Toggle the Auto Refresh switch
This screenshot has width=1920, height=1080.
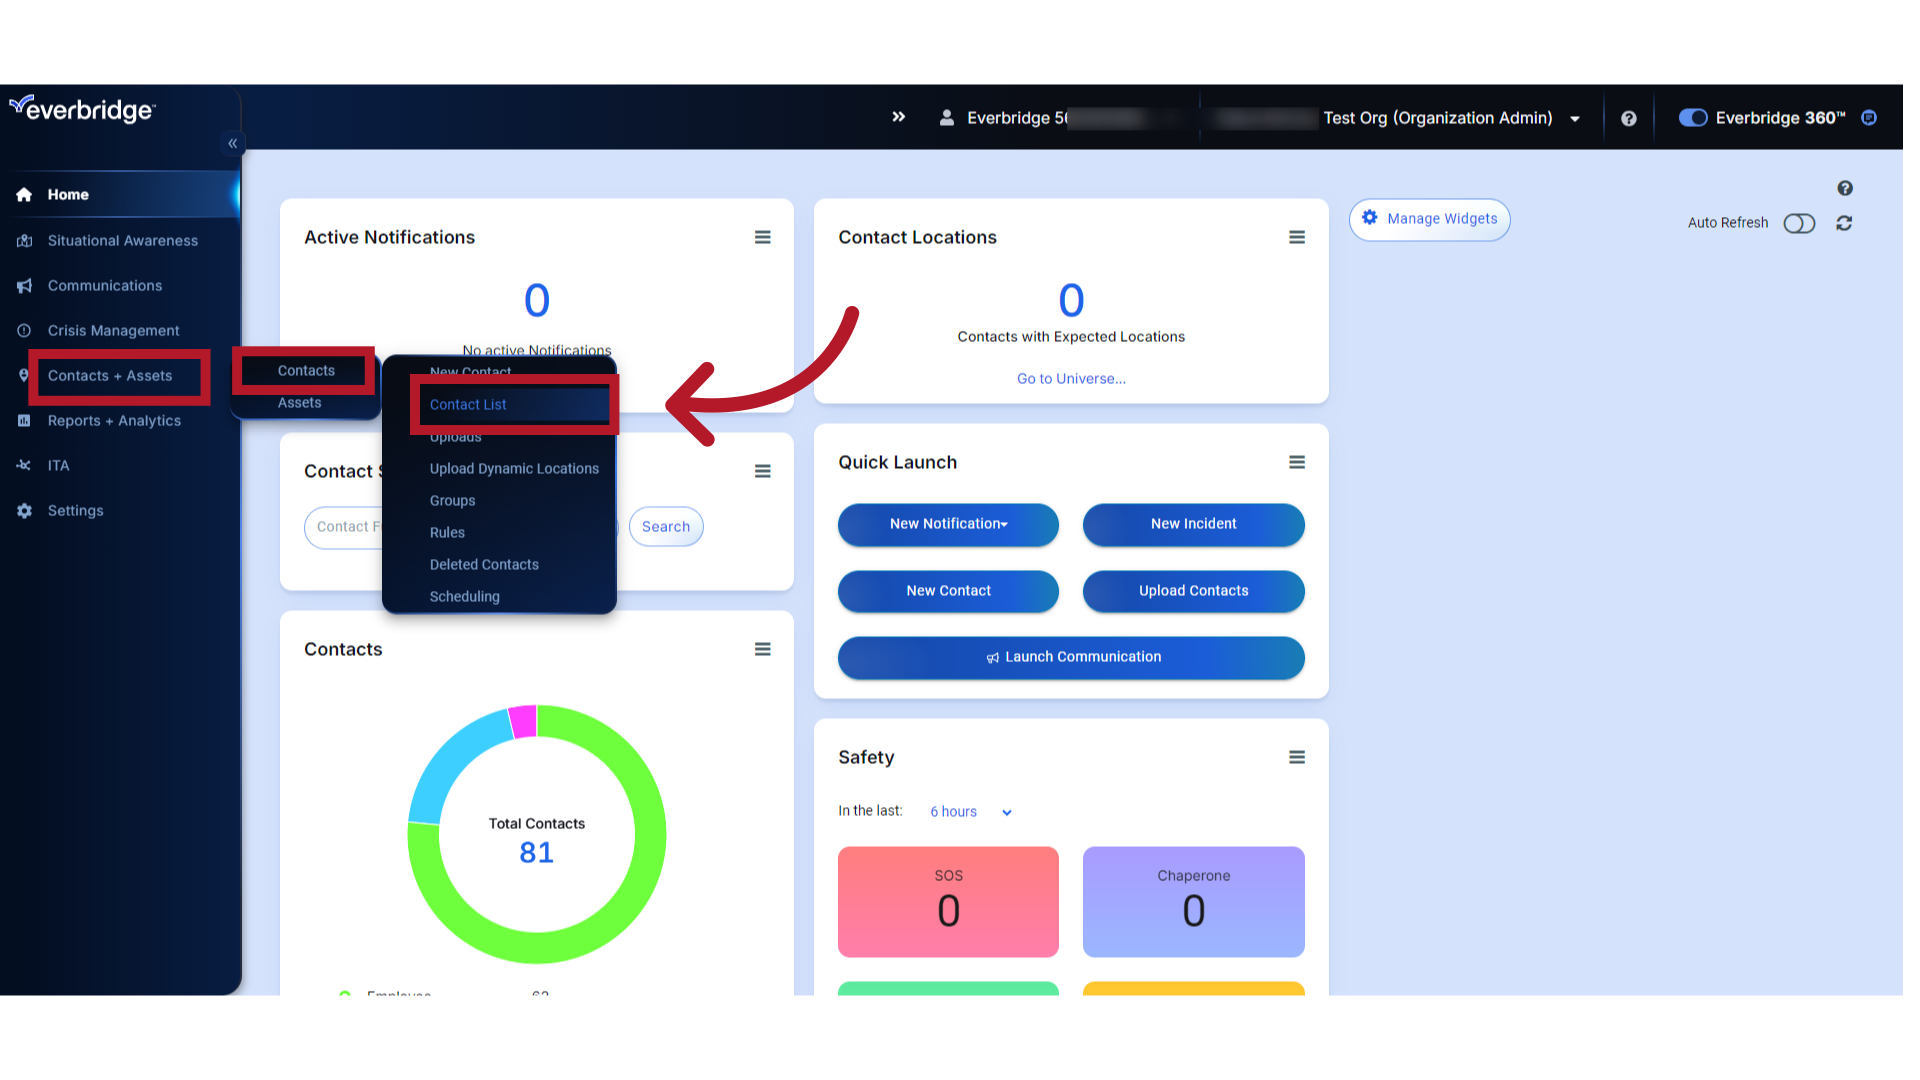[1799, 223]
